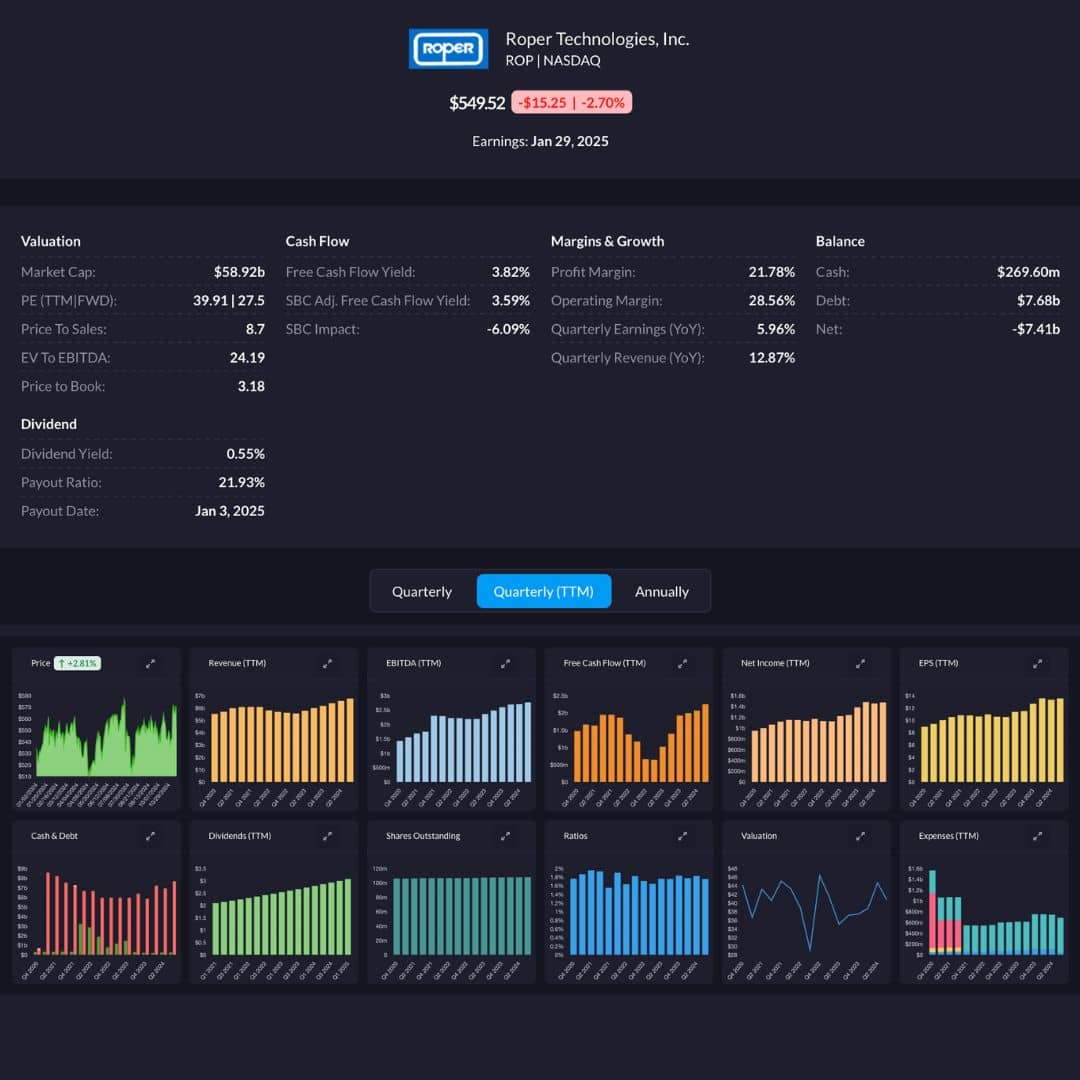Click the price change badge -$15.25 | -2.70%
The height and width of the screenshot is (1080, 1080).
coord(571,103)
